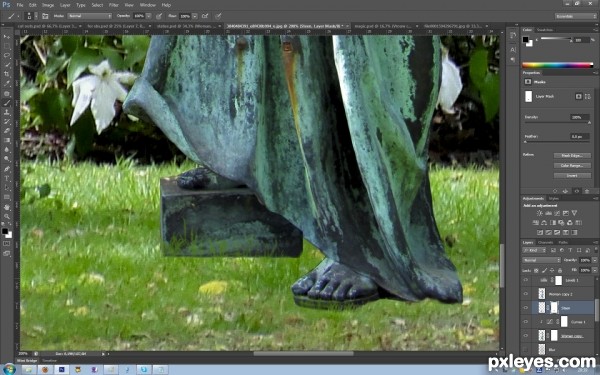
Task: Select the Hand tool
Action: point(7,207)
